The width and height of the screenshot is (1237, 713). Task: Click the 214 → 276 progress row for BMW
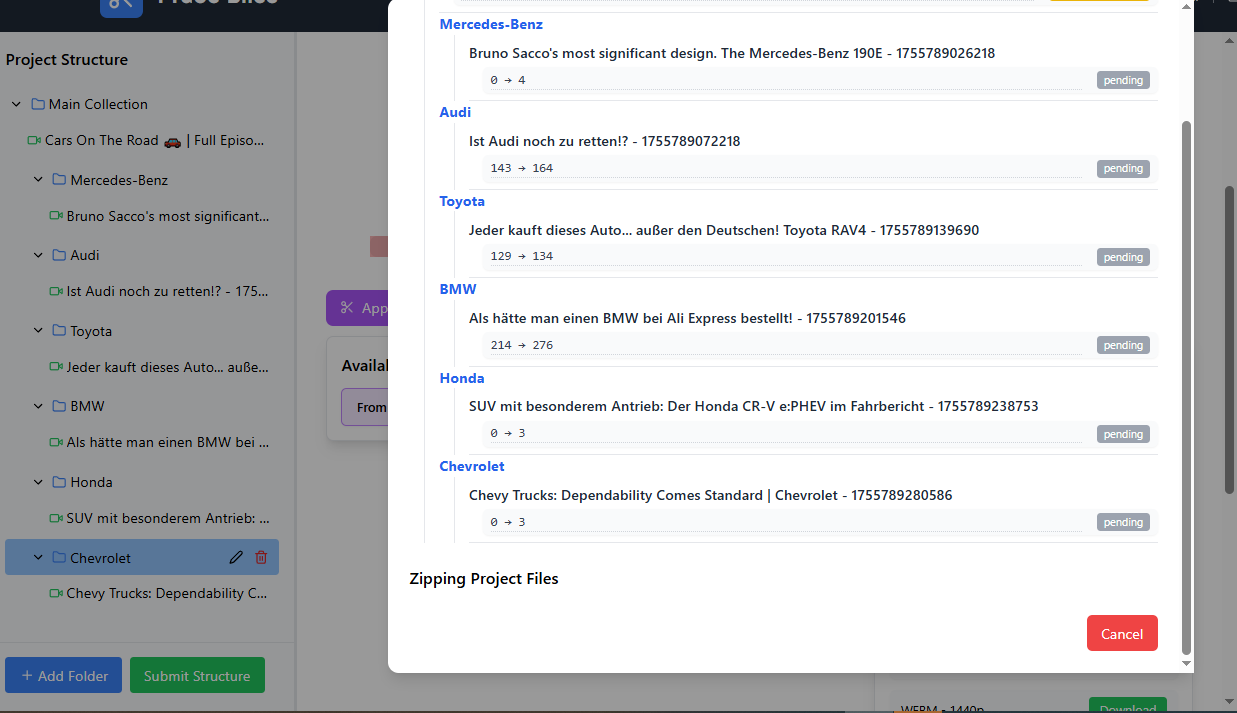[x=820, y=345]
